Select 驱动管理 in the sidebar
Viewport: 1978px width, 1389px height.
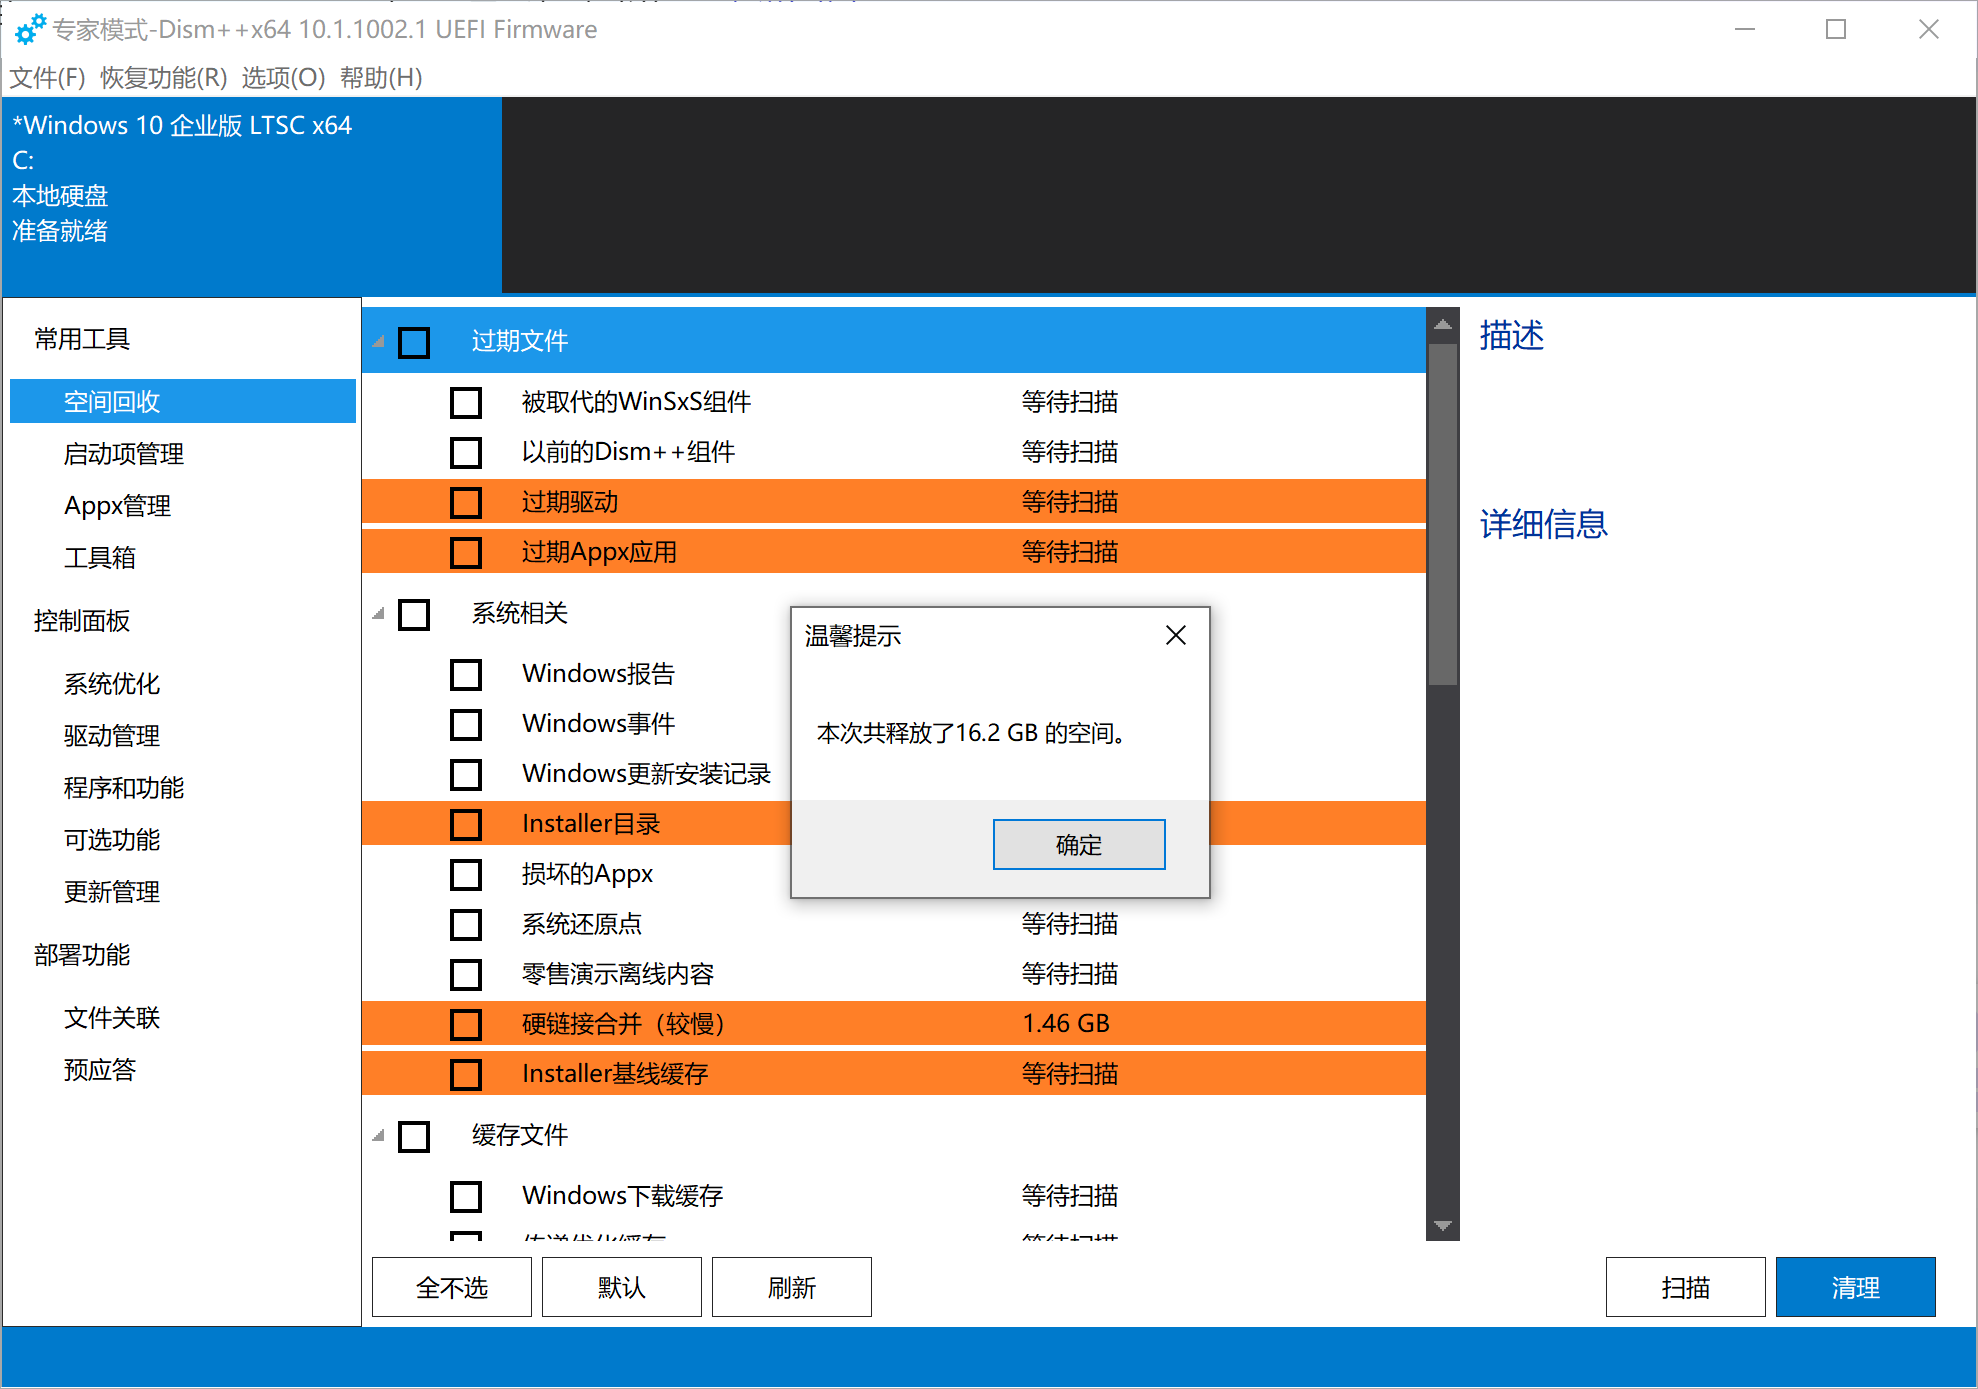pyautogui.click(x=112, y=736)
